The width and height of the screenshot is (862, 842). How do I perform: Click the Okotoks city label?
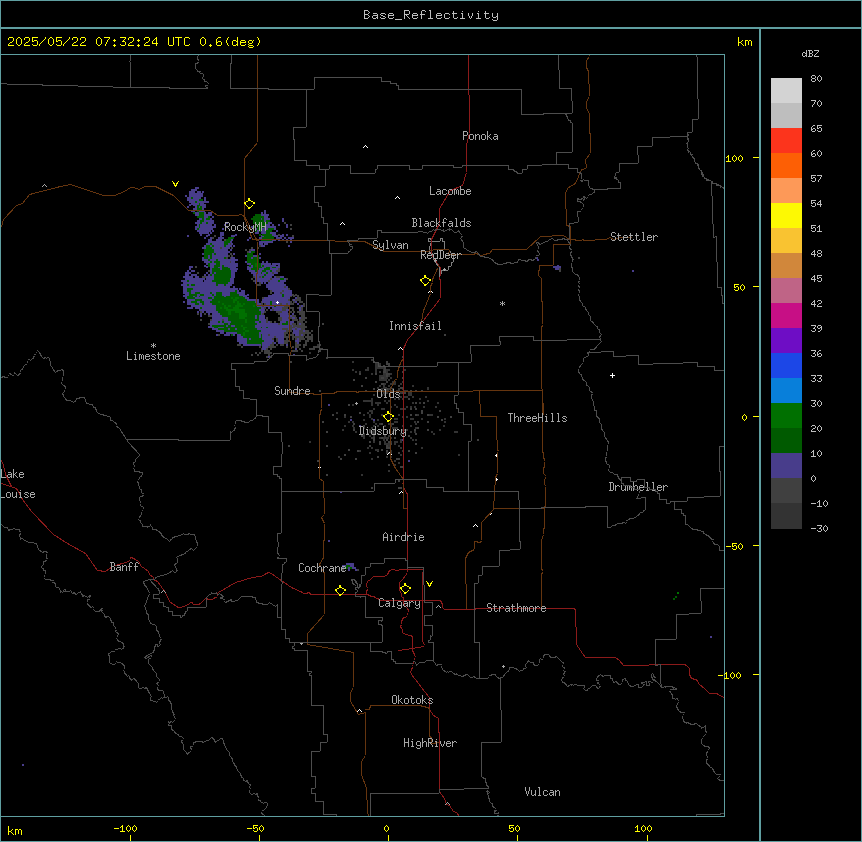(412, 700)
